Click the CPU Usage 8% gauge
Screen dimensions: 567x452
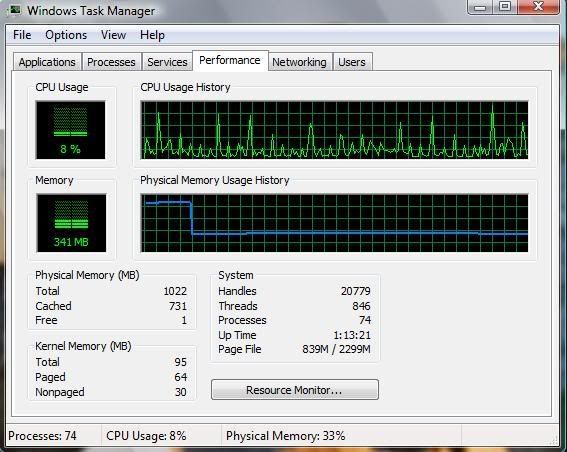pyautogui.click(x=71, y=130)
